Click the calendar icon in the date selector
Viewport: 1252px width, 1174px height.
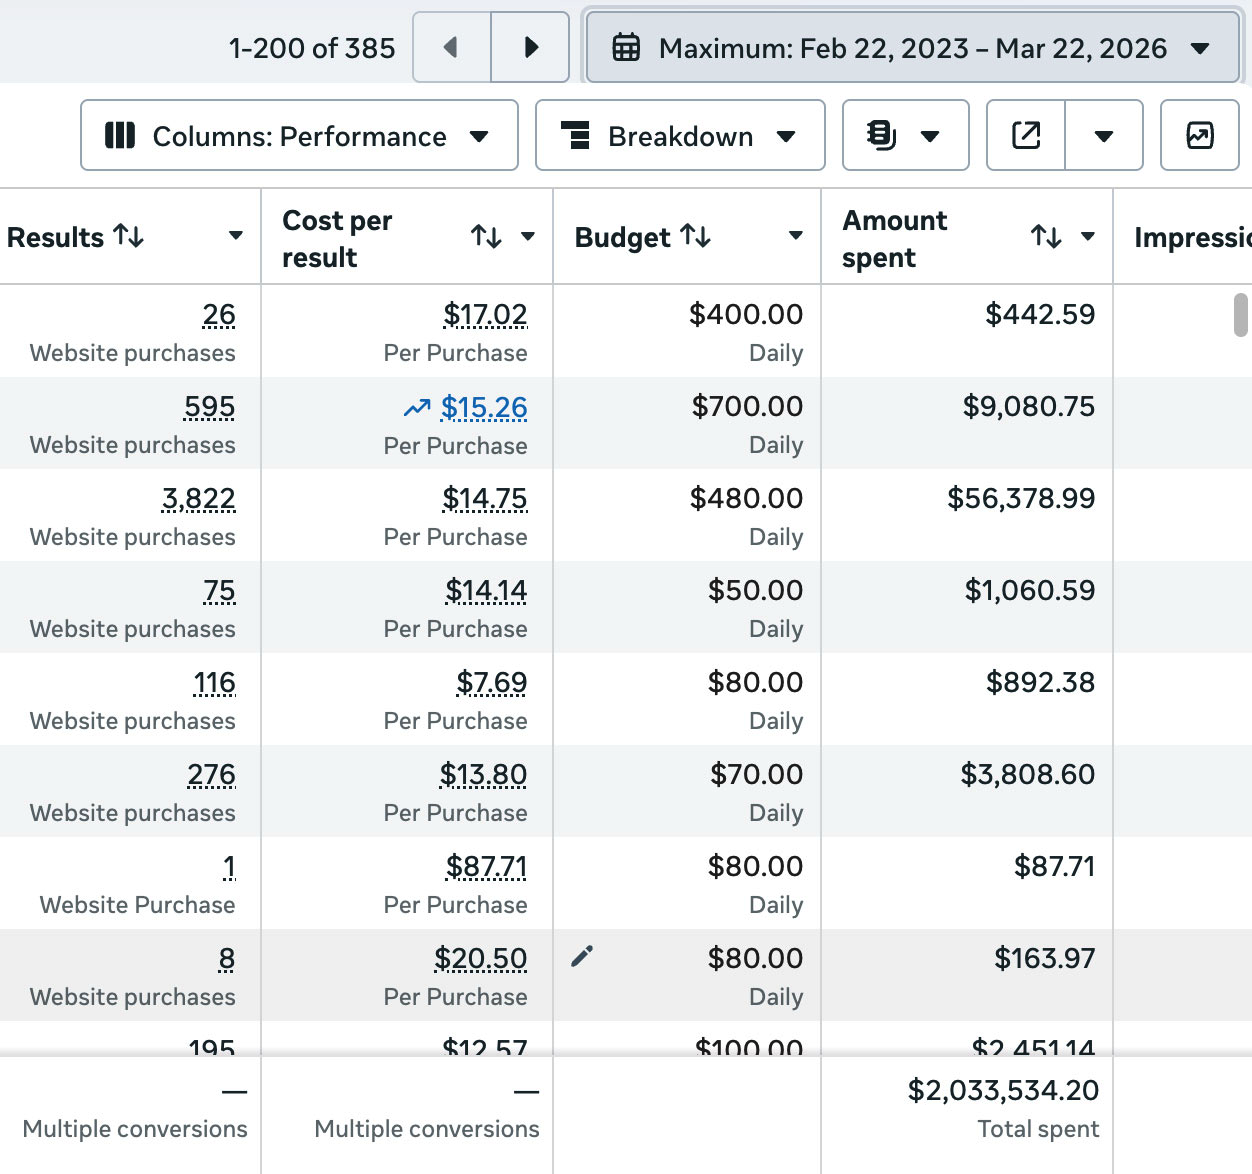(x=626, y=46)
